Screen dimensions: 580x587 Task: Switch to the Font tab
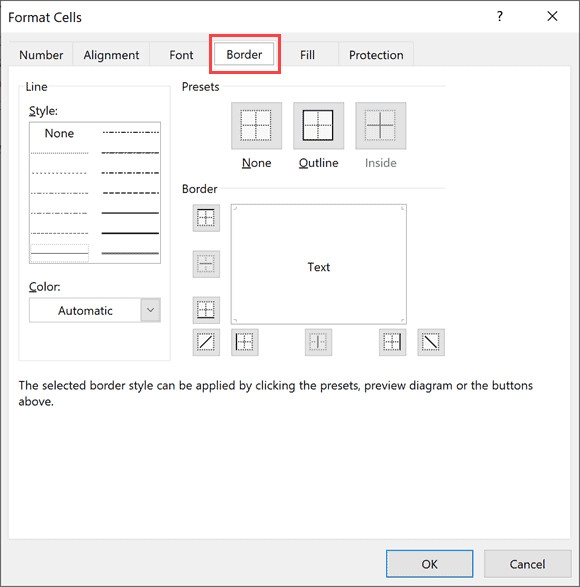(x=181, y=55)
